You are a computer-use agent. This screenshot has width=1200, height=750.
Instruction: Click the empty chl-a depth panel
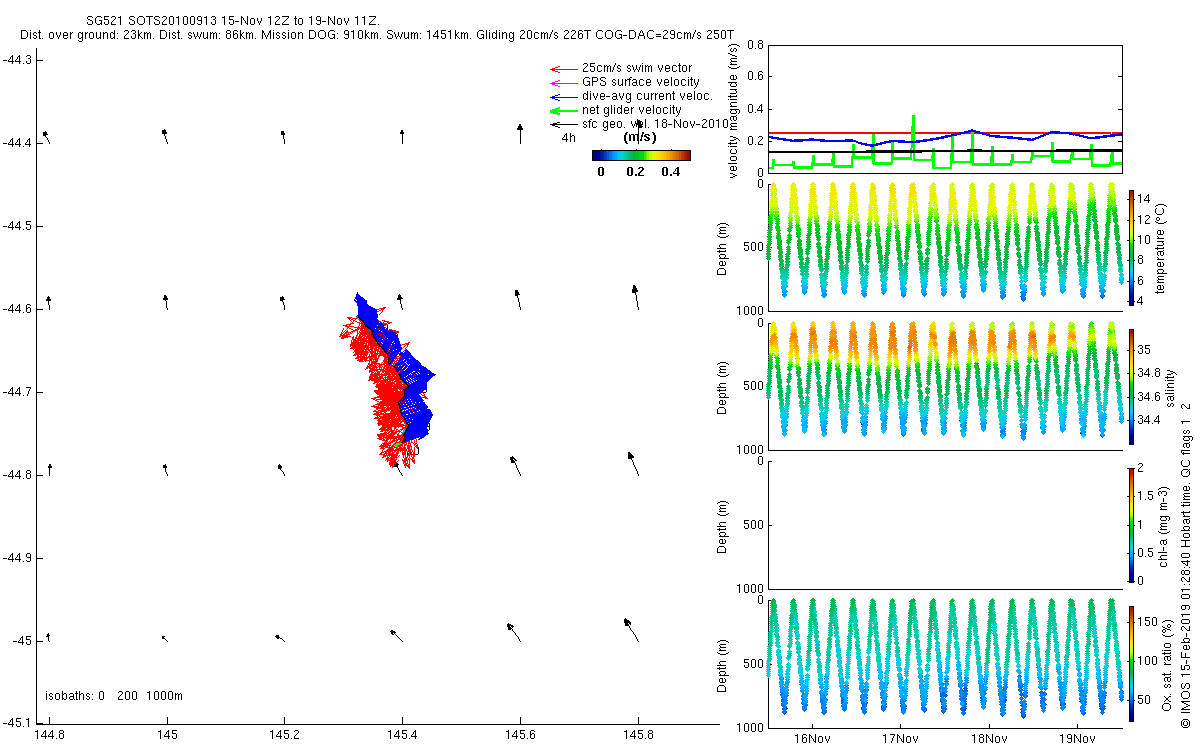[945, 524]
